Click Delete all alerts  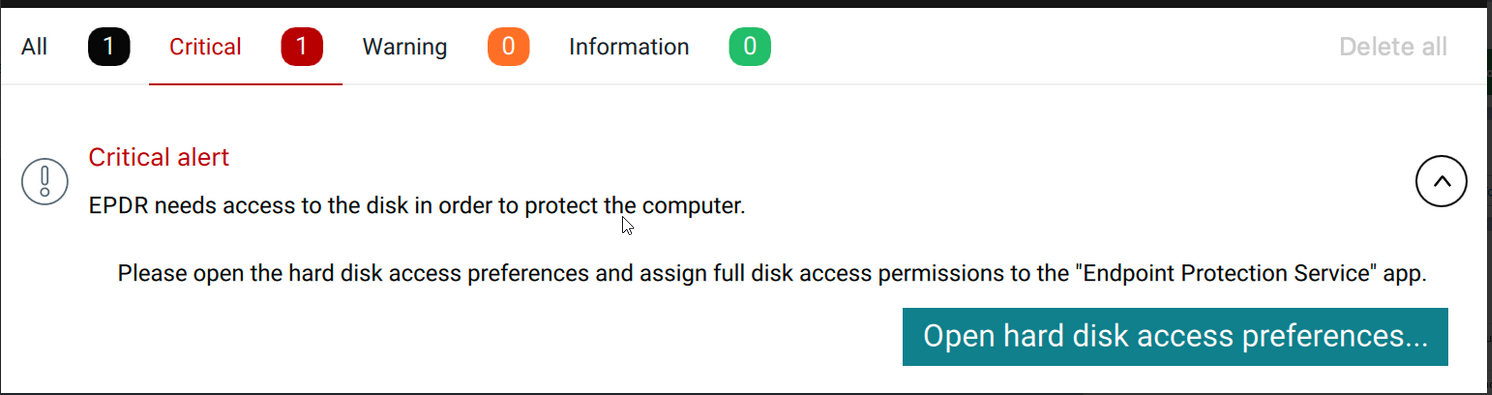click(1393, 47)
